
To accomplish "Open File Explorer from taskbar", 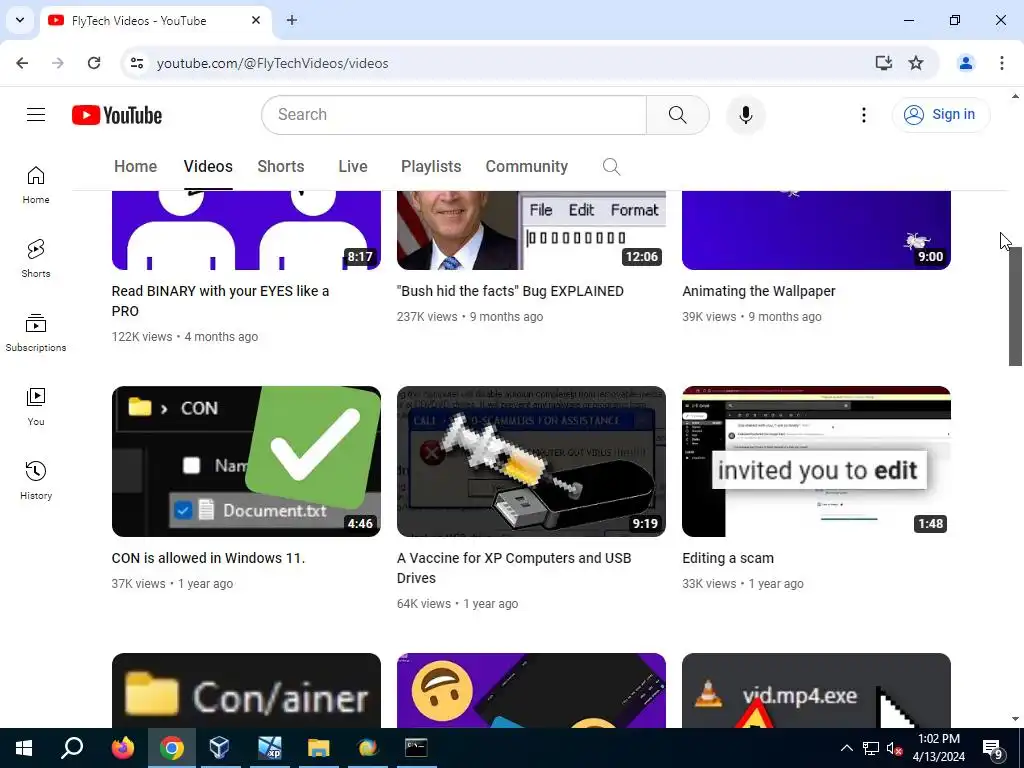I will tap(319, 748).
